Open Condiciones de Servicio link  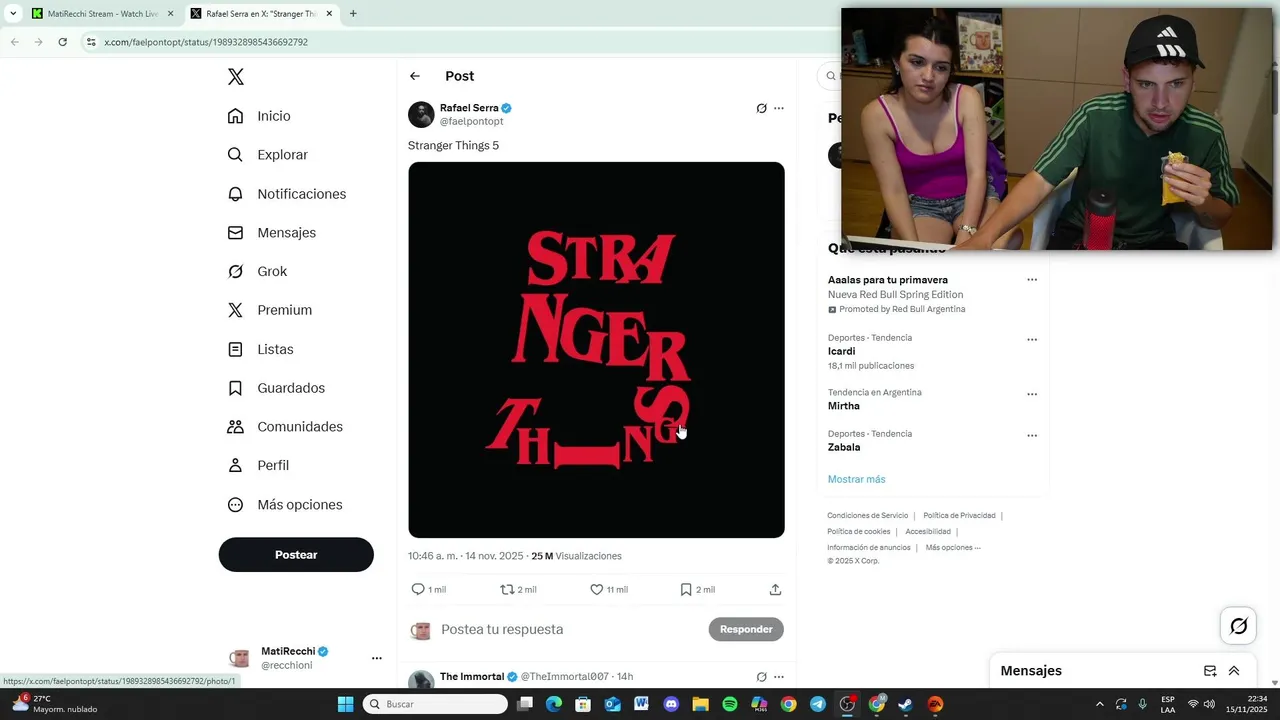tap(867, 516)
